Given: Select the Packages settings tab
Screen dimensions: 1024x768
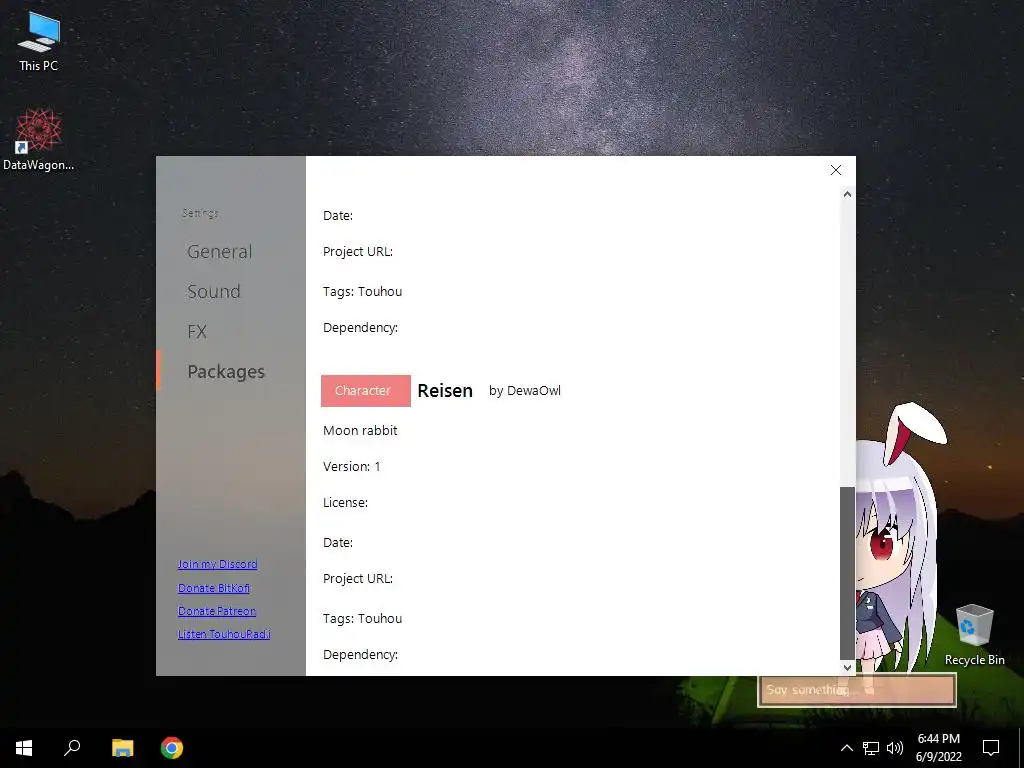Looking at the screenshot, I should pos(226,372).
